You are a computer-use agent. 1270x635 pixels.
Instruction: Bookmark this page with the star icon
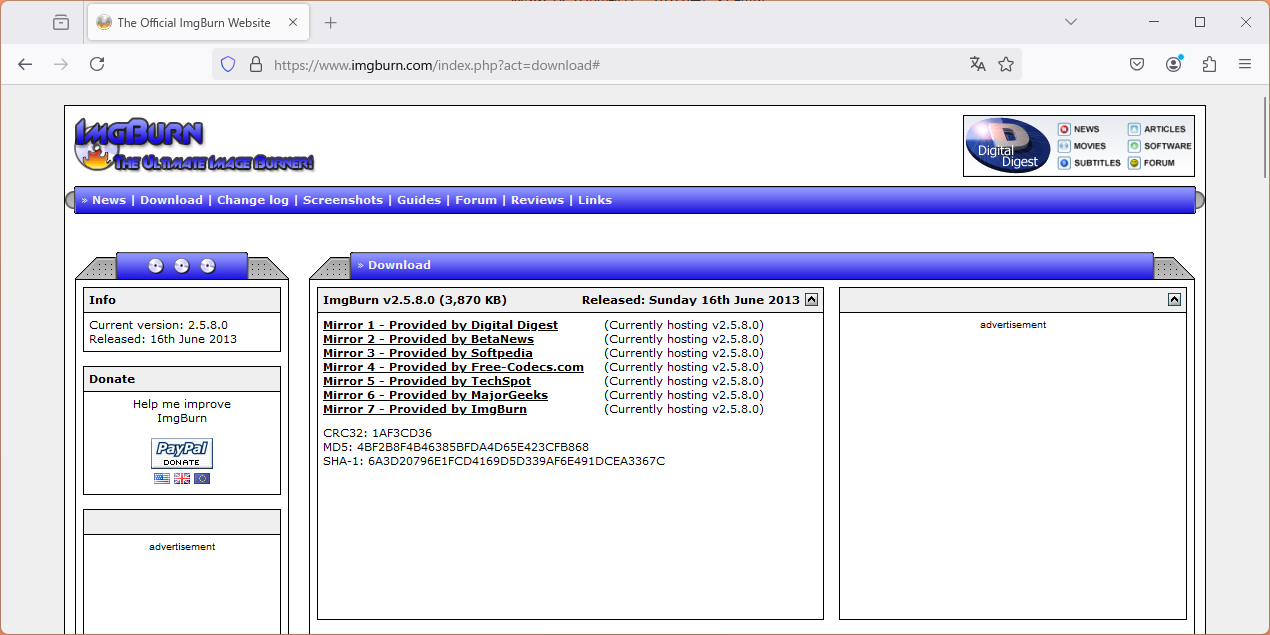(1006, 64)
